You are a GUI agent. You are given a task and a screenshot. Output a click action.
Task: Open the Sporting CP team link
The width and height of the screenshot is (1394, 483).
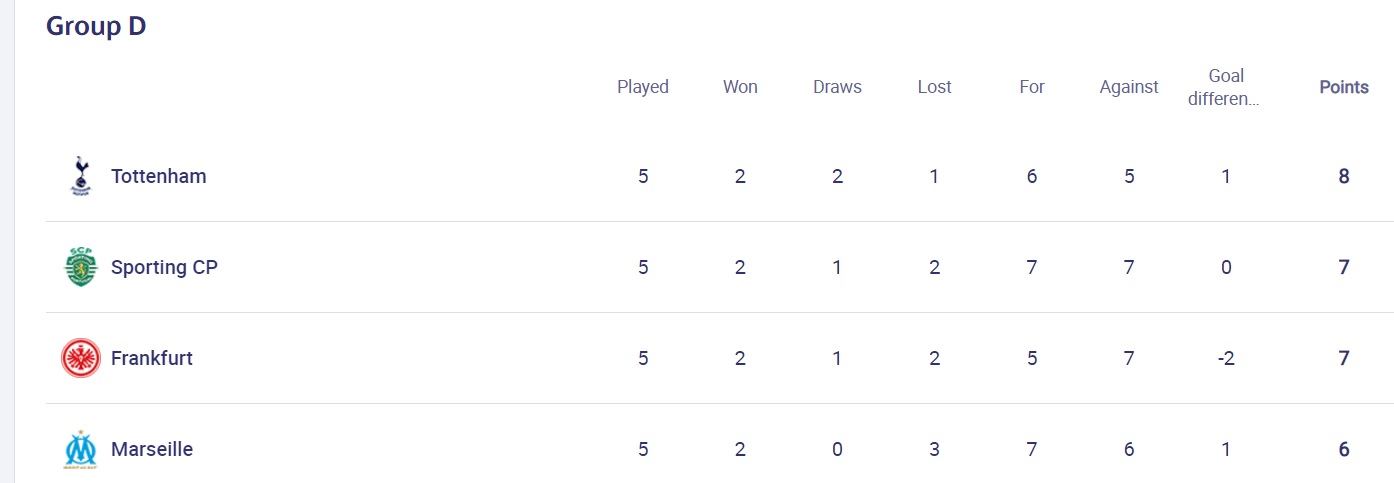(164, 267)
